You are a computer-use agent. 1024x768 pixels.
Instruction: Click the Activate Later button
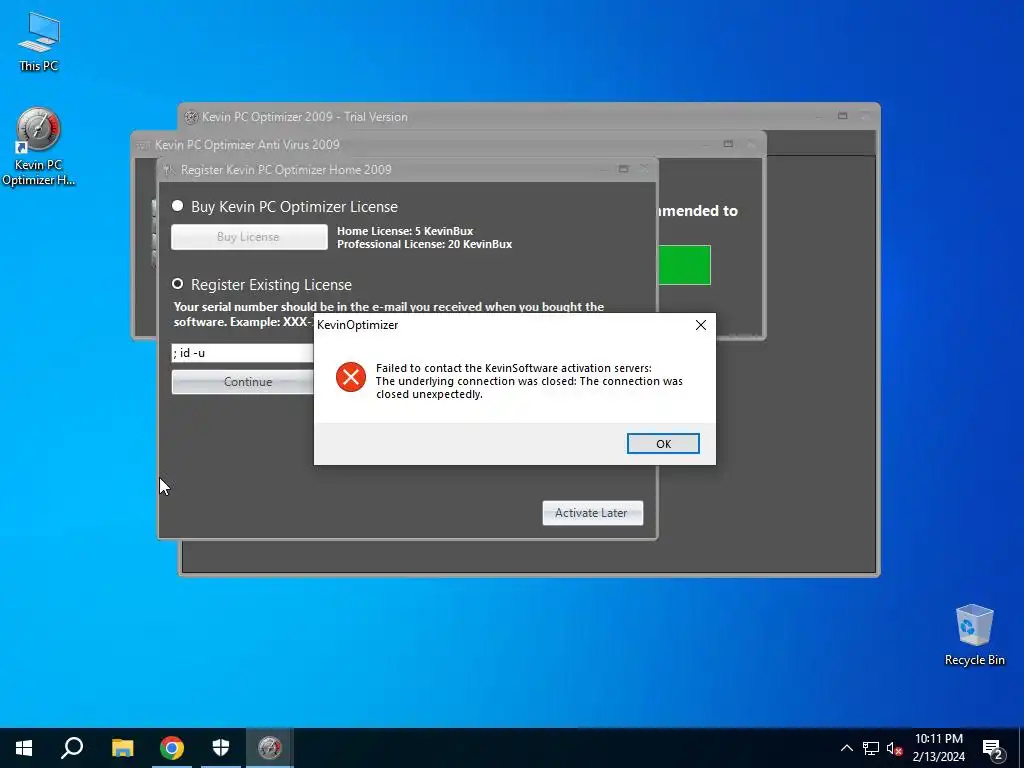tap(592, 513)
